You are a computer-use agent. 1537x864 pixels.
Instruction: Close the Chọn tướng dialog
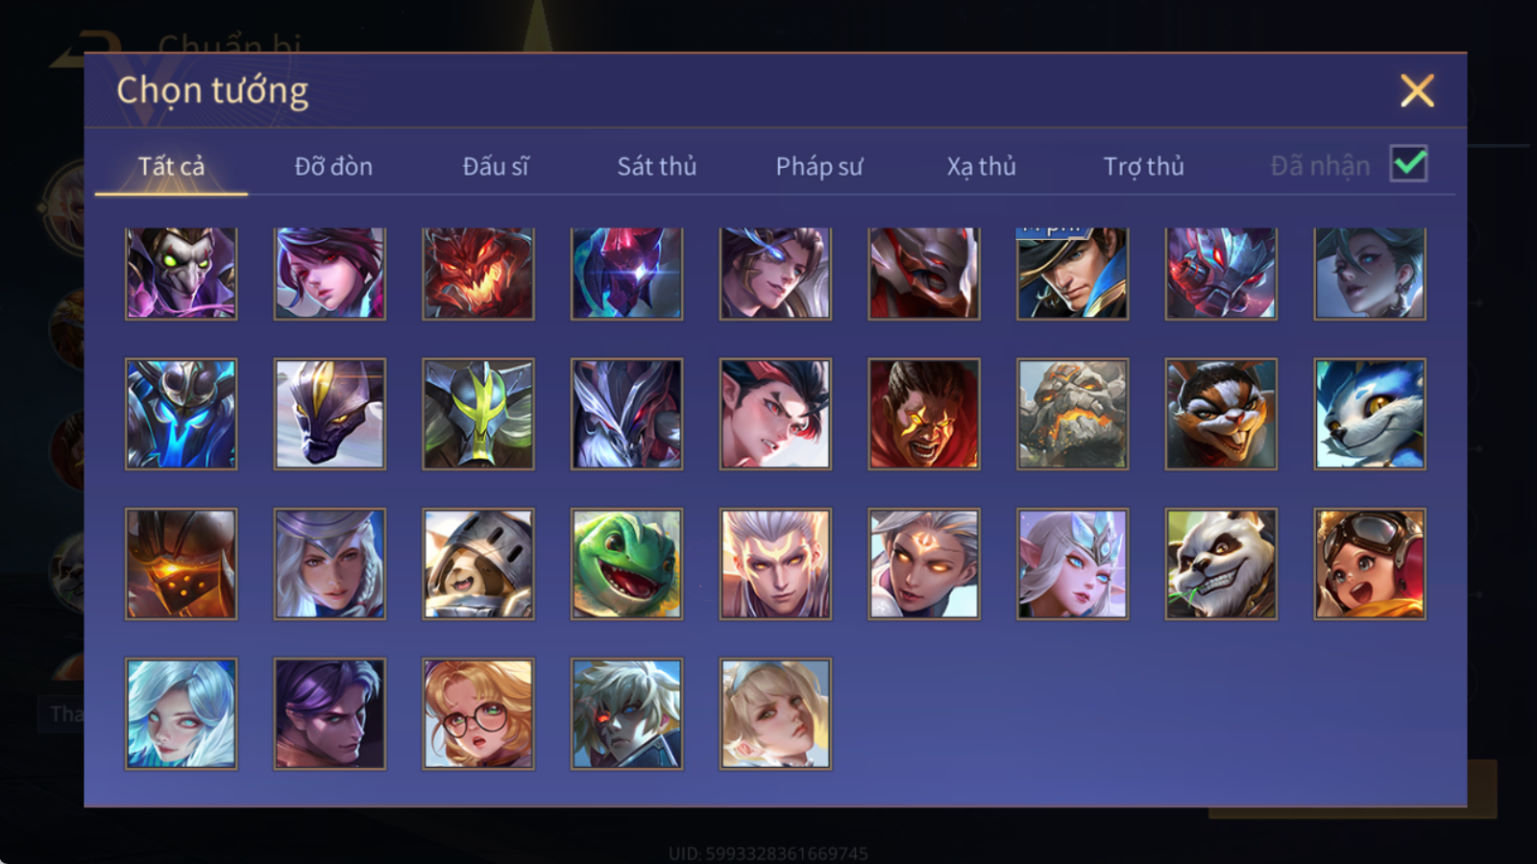(x=1417, y=91)
